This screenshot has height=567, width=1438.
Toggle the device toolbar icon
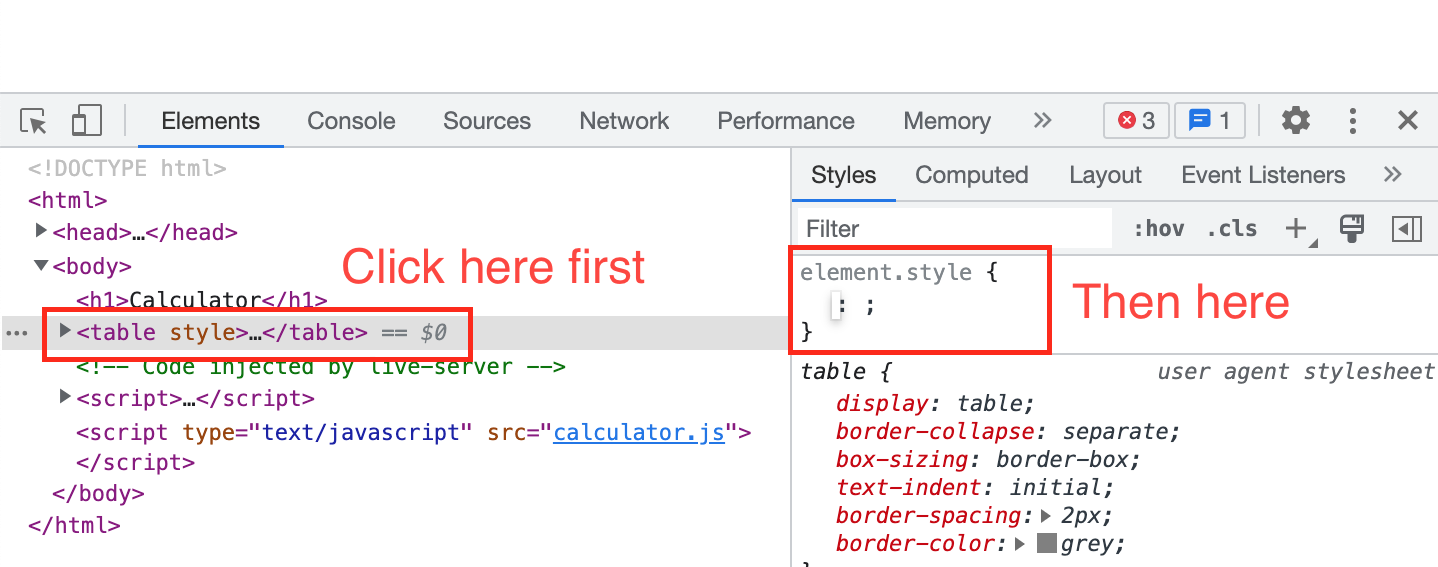[x=87, y=122]
